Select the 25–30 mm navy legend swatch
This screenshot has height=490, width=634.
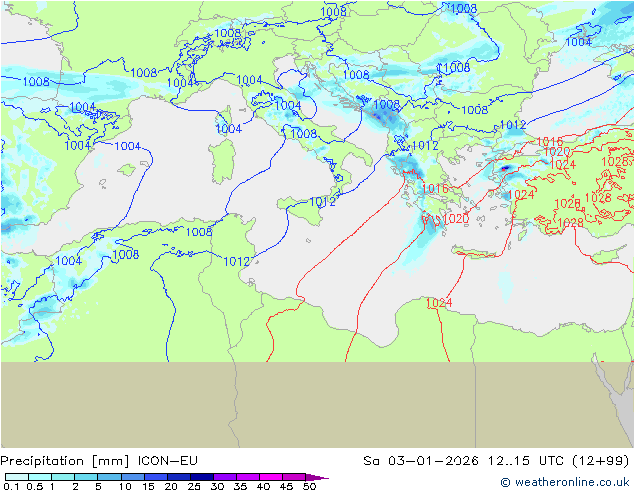click(x=201, y=477)
